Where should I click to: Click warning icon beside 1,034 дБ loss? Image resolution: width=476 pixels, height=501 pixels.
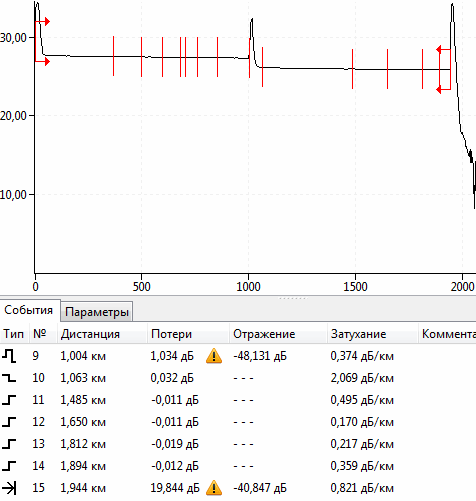point(214,356)
